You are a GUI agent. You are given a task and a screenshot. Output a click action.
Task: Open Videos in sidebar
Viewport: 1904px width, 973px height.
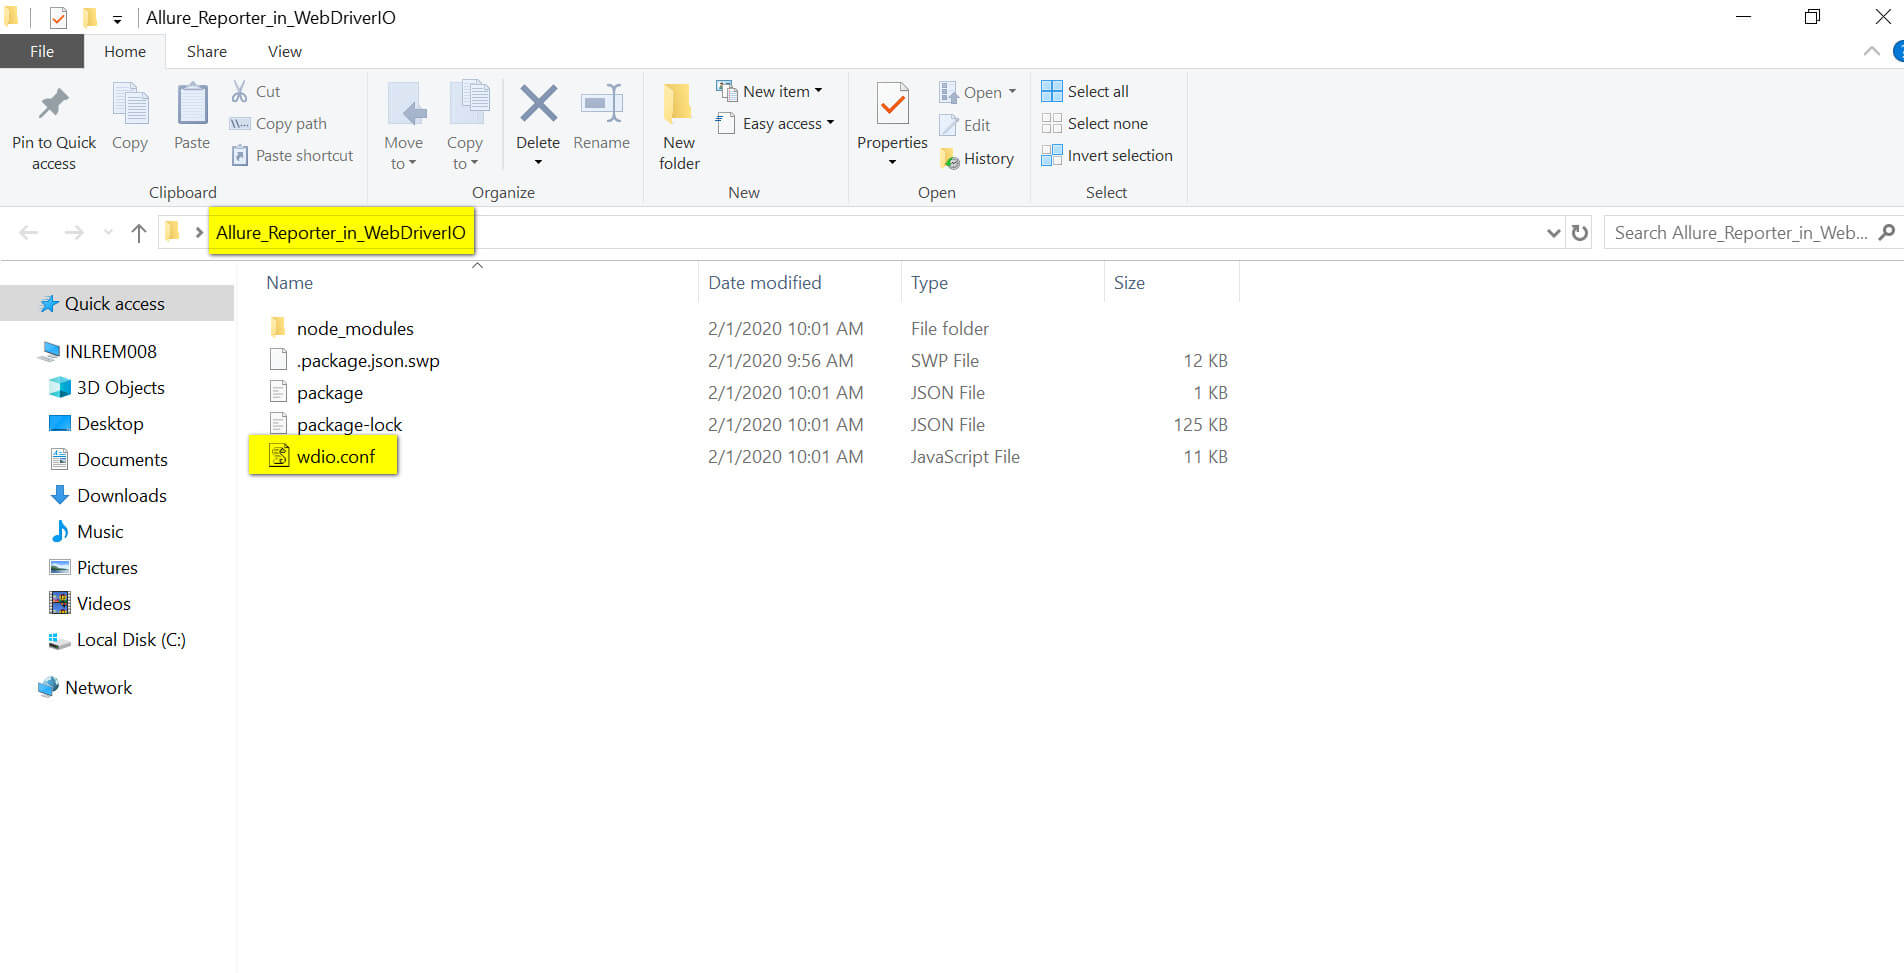[103, 603]
